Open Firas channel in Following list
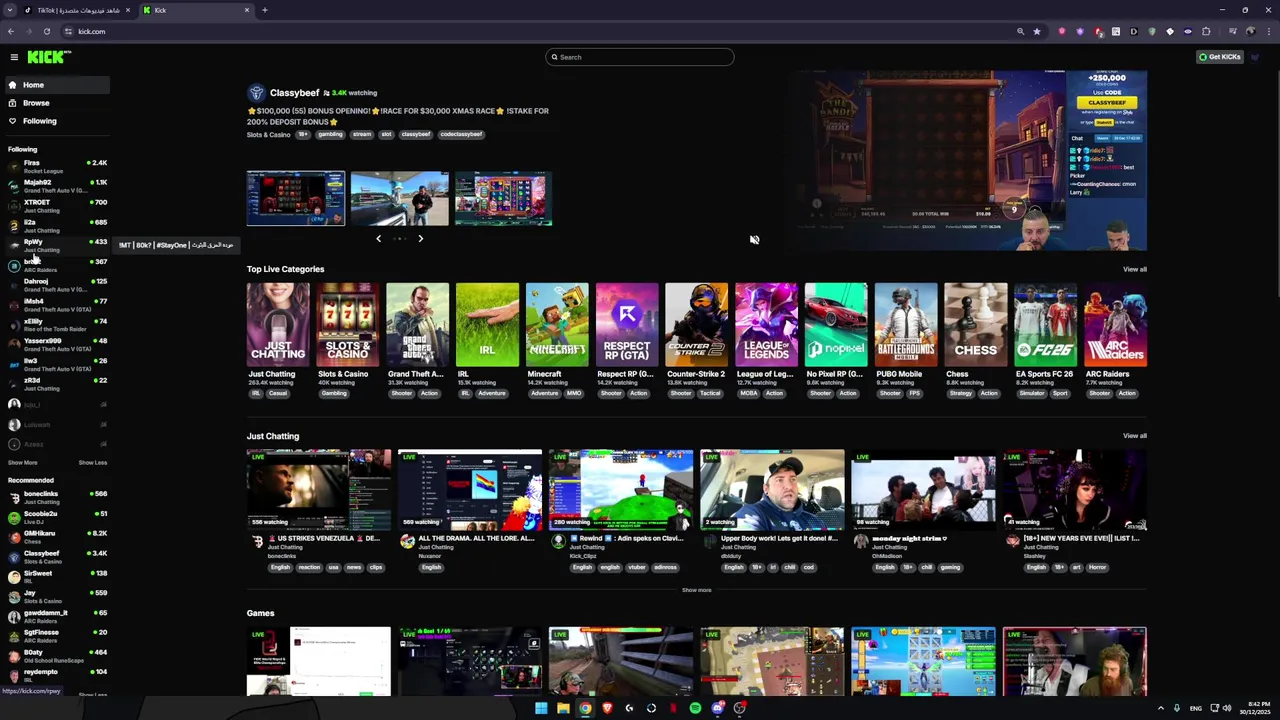 tap(55, 166)
